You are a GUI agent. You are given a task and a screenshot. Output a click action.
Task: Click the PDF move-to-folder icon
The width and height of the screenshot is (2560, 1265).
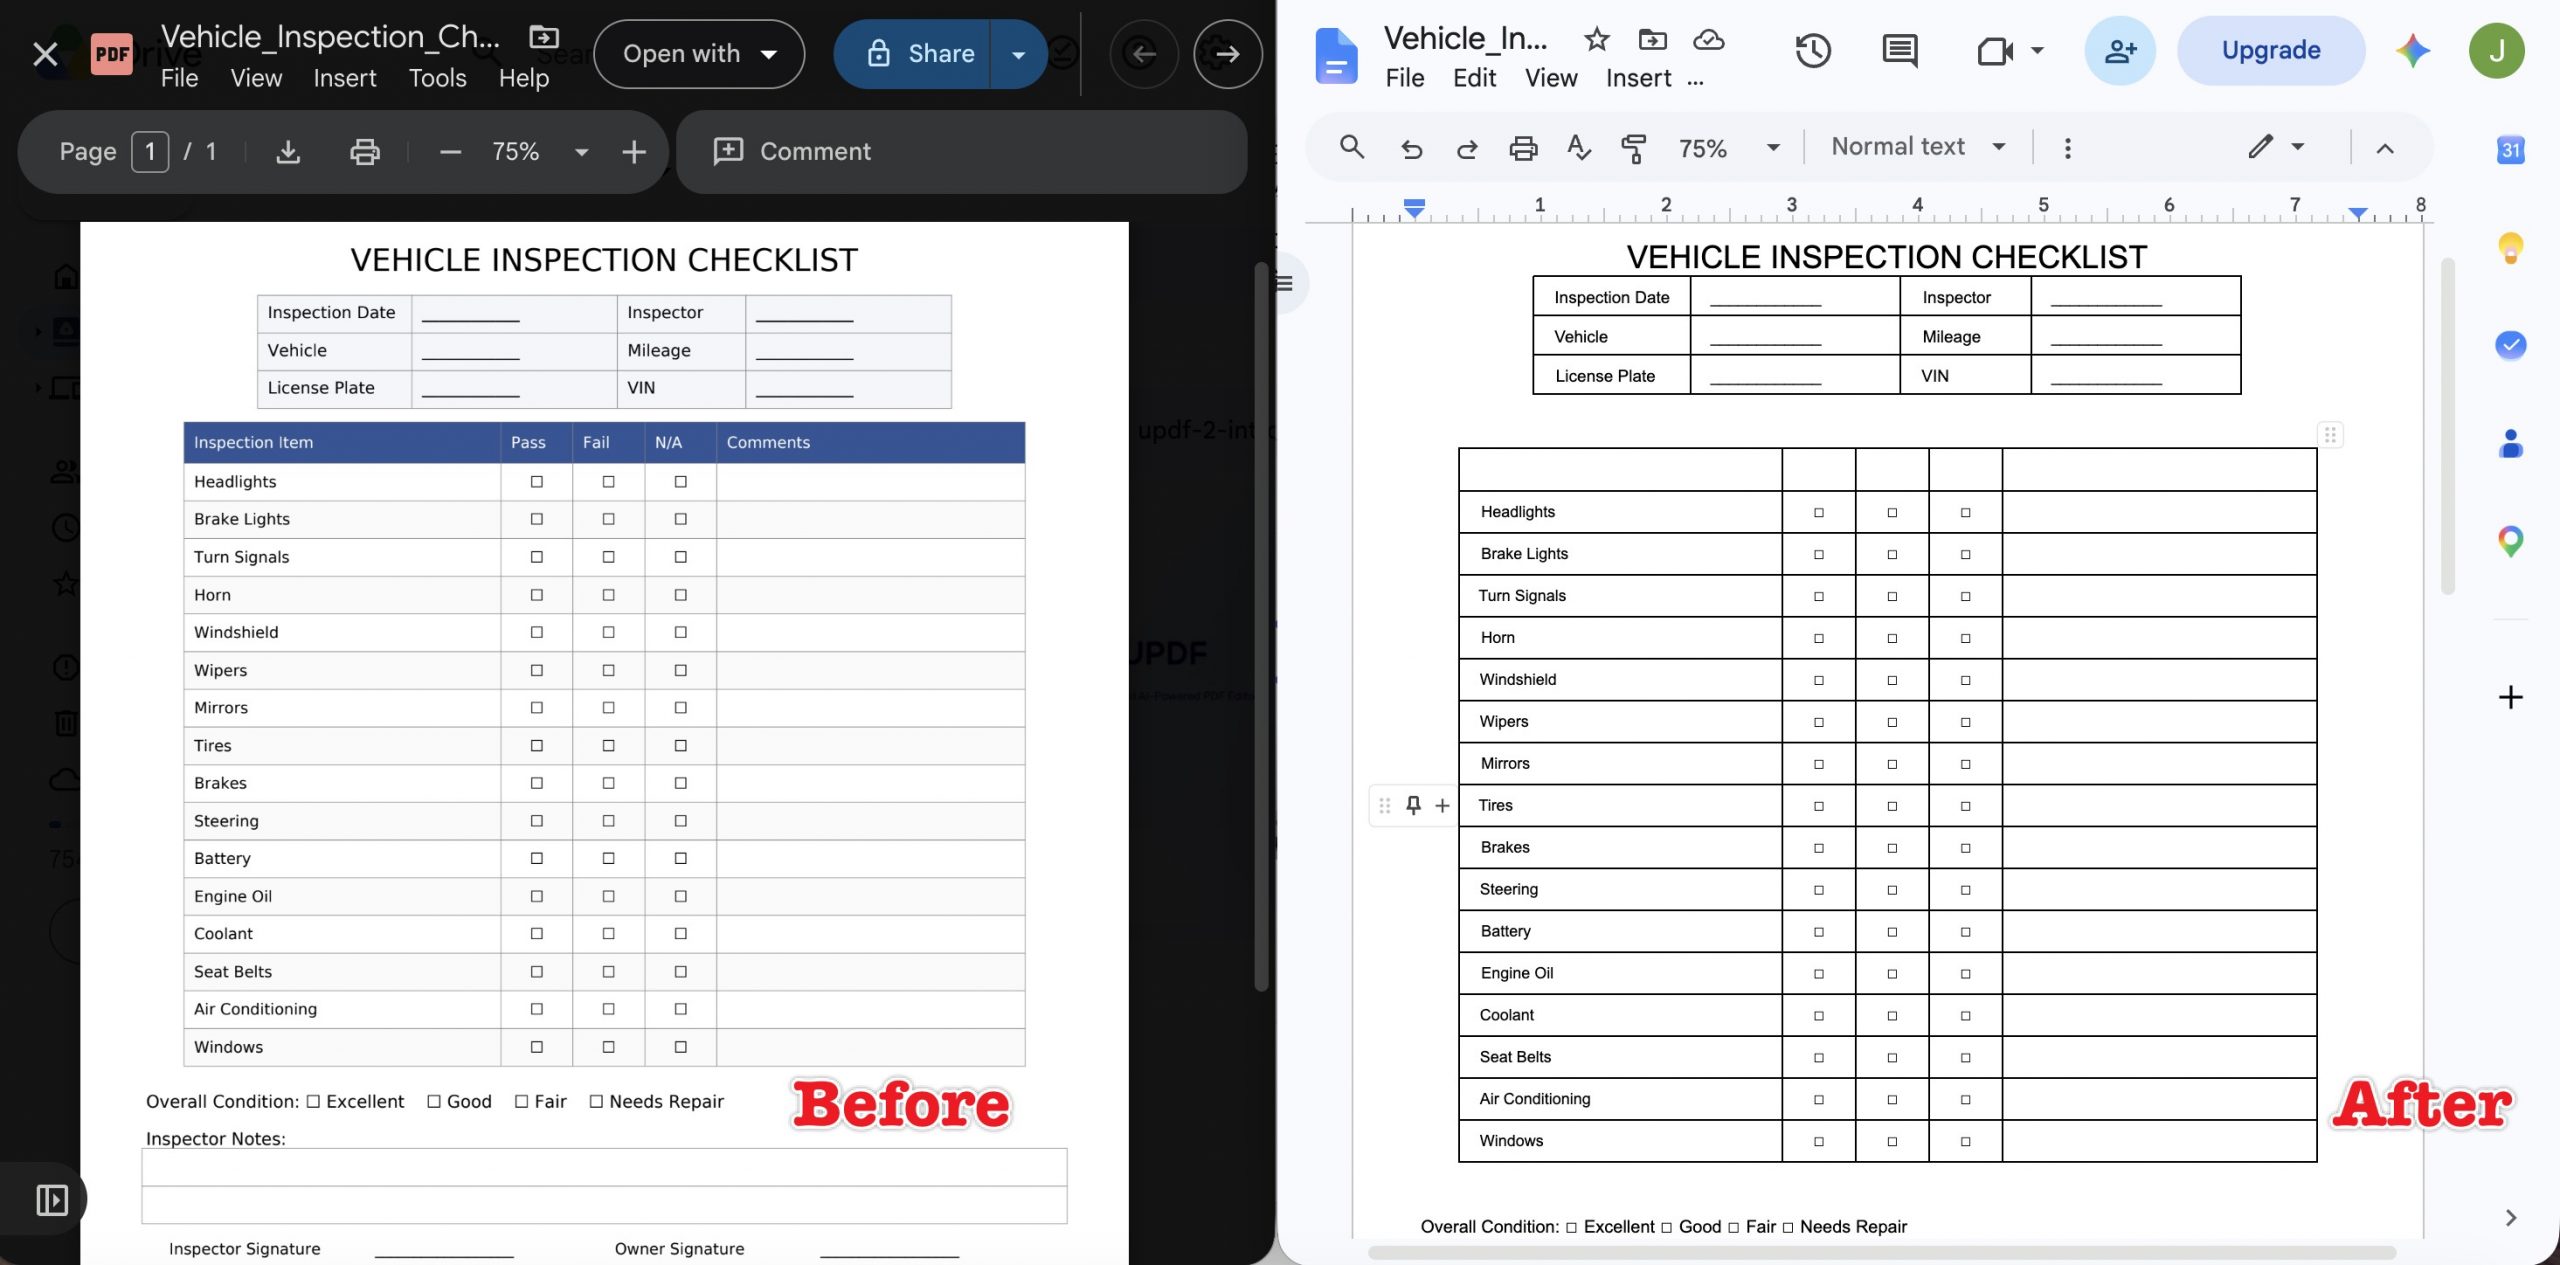click(543, 37)
